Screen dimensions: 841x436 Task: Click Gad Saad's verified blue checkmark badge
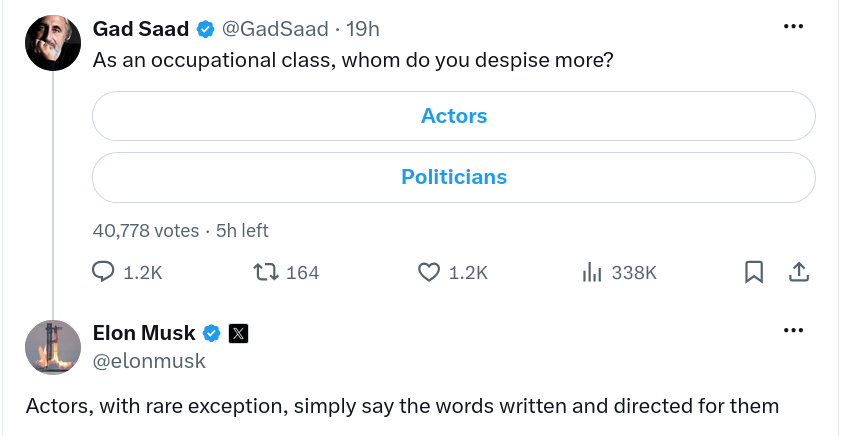(x=205, y=29)
